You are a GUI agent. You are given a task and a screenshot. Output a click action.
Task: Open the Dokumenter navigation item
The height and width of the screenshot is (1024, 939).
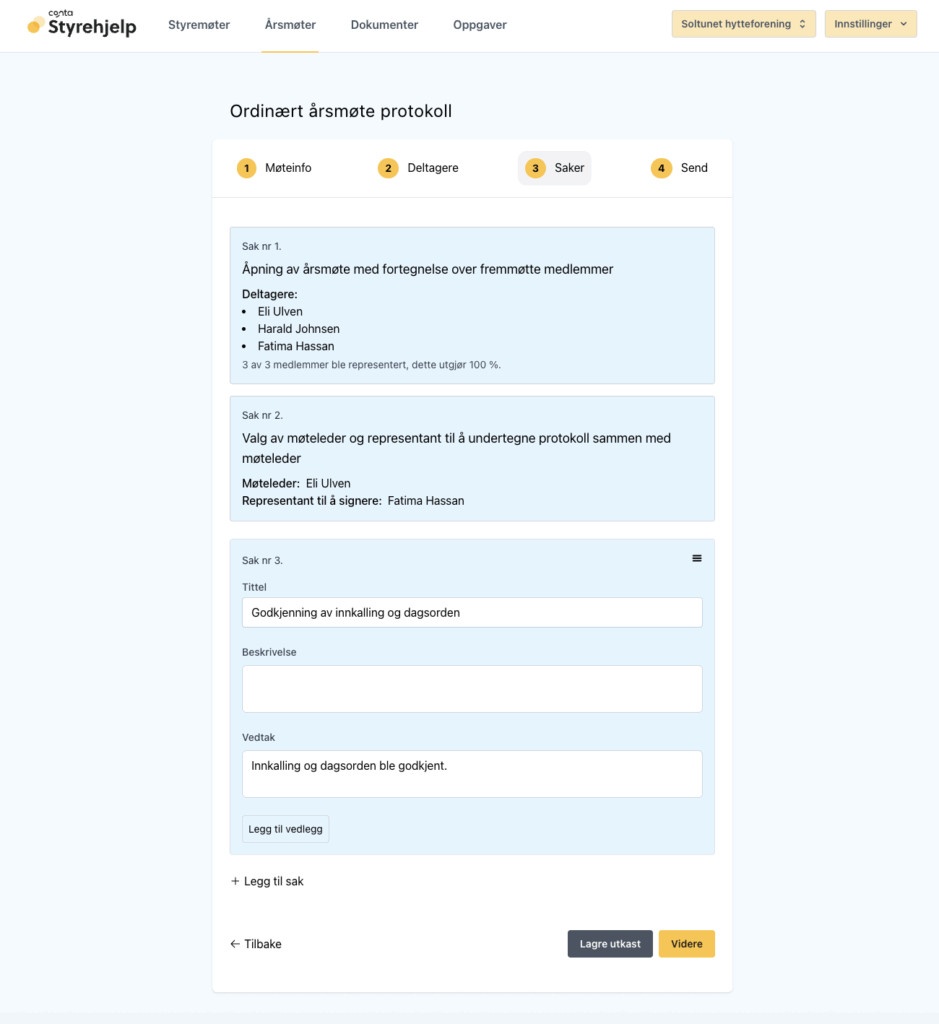(384, 25)
